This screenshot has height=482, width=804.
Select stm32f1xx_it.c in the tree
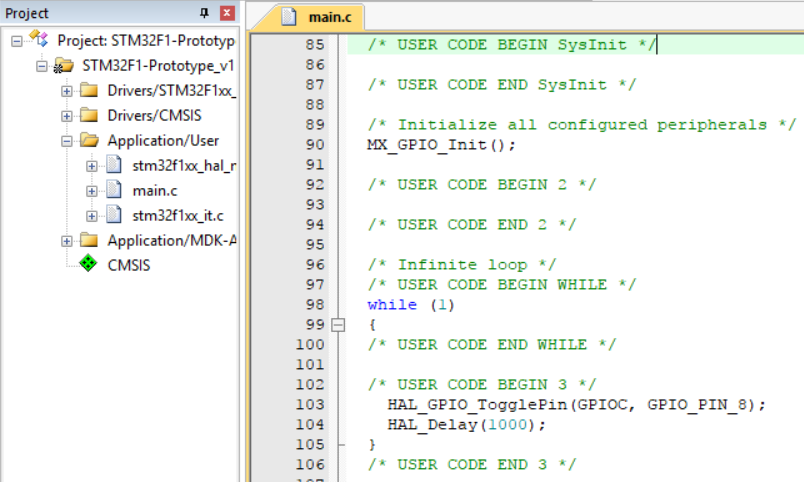pyautogui.click(x=178, y=216)
